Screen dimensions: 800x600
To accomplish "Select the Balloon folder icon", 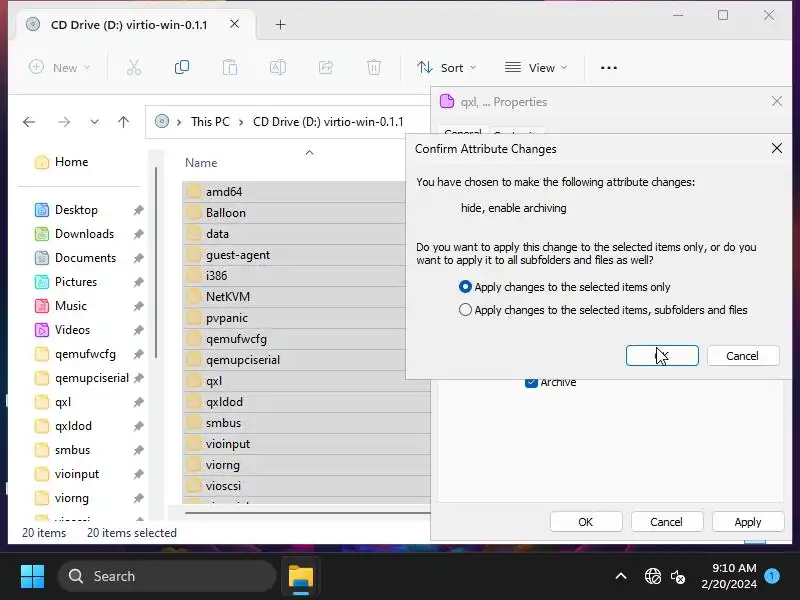I will 193,213.
